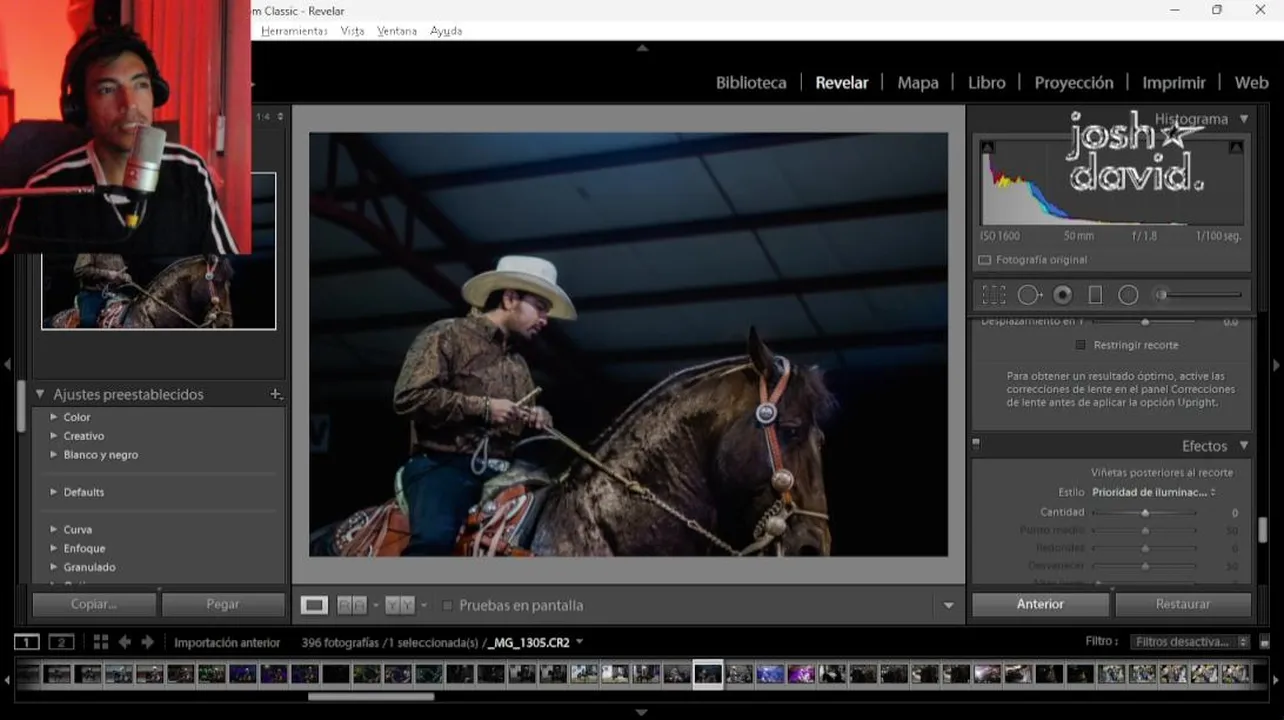Screen dimensions: 1284x720
Task: Open the Vista menu
Action: [352, 31]
